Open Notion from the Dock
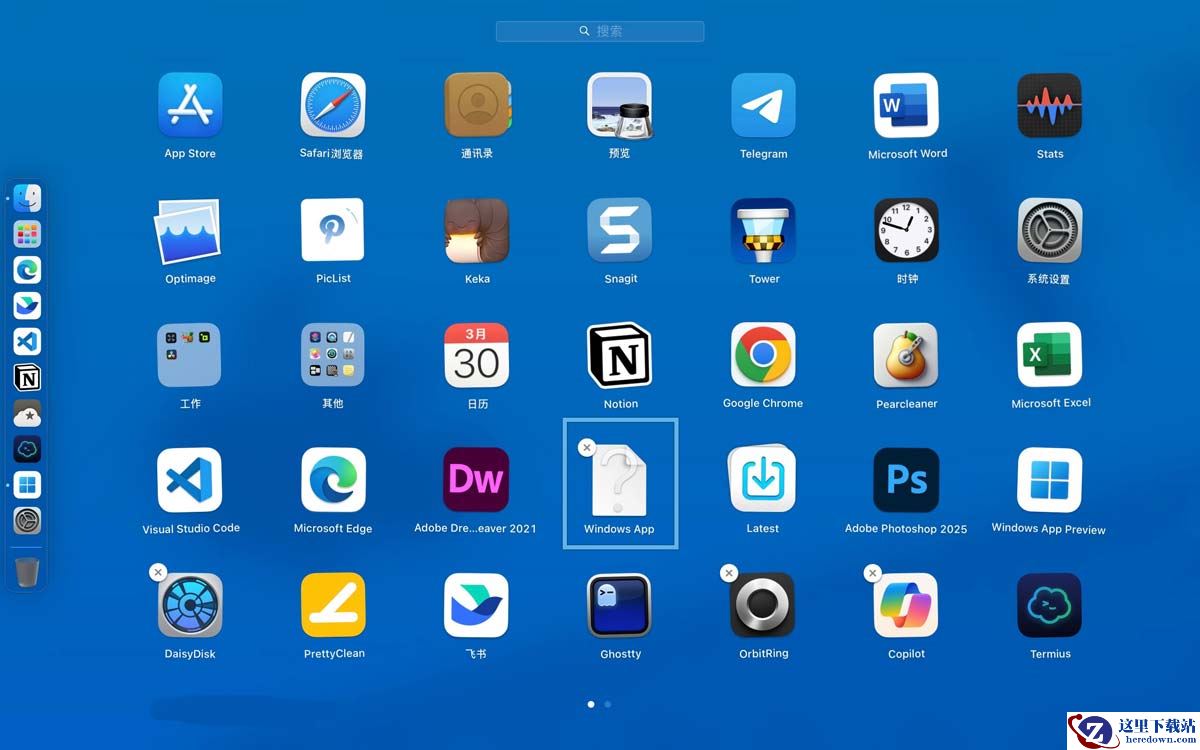 pyautogui.click(x=27, y=377)
